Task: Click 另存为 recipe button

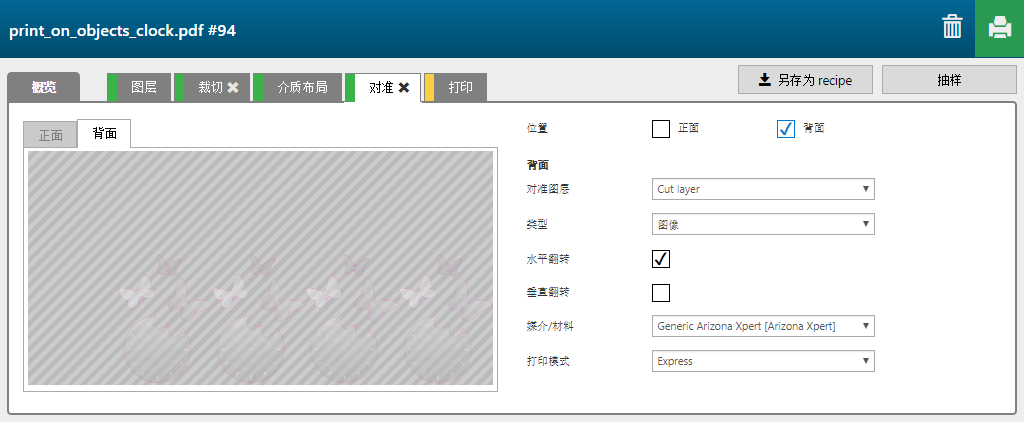Action: tap(805, 80)
